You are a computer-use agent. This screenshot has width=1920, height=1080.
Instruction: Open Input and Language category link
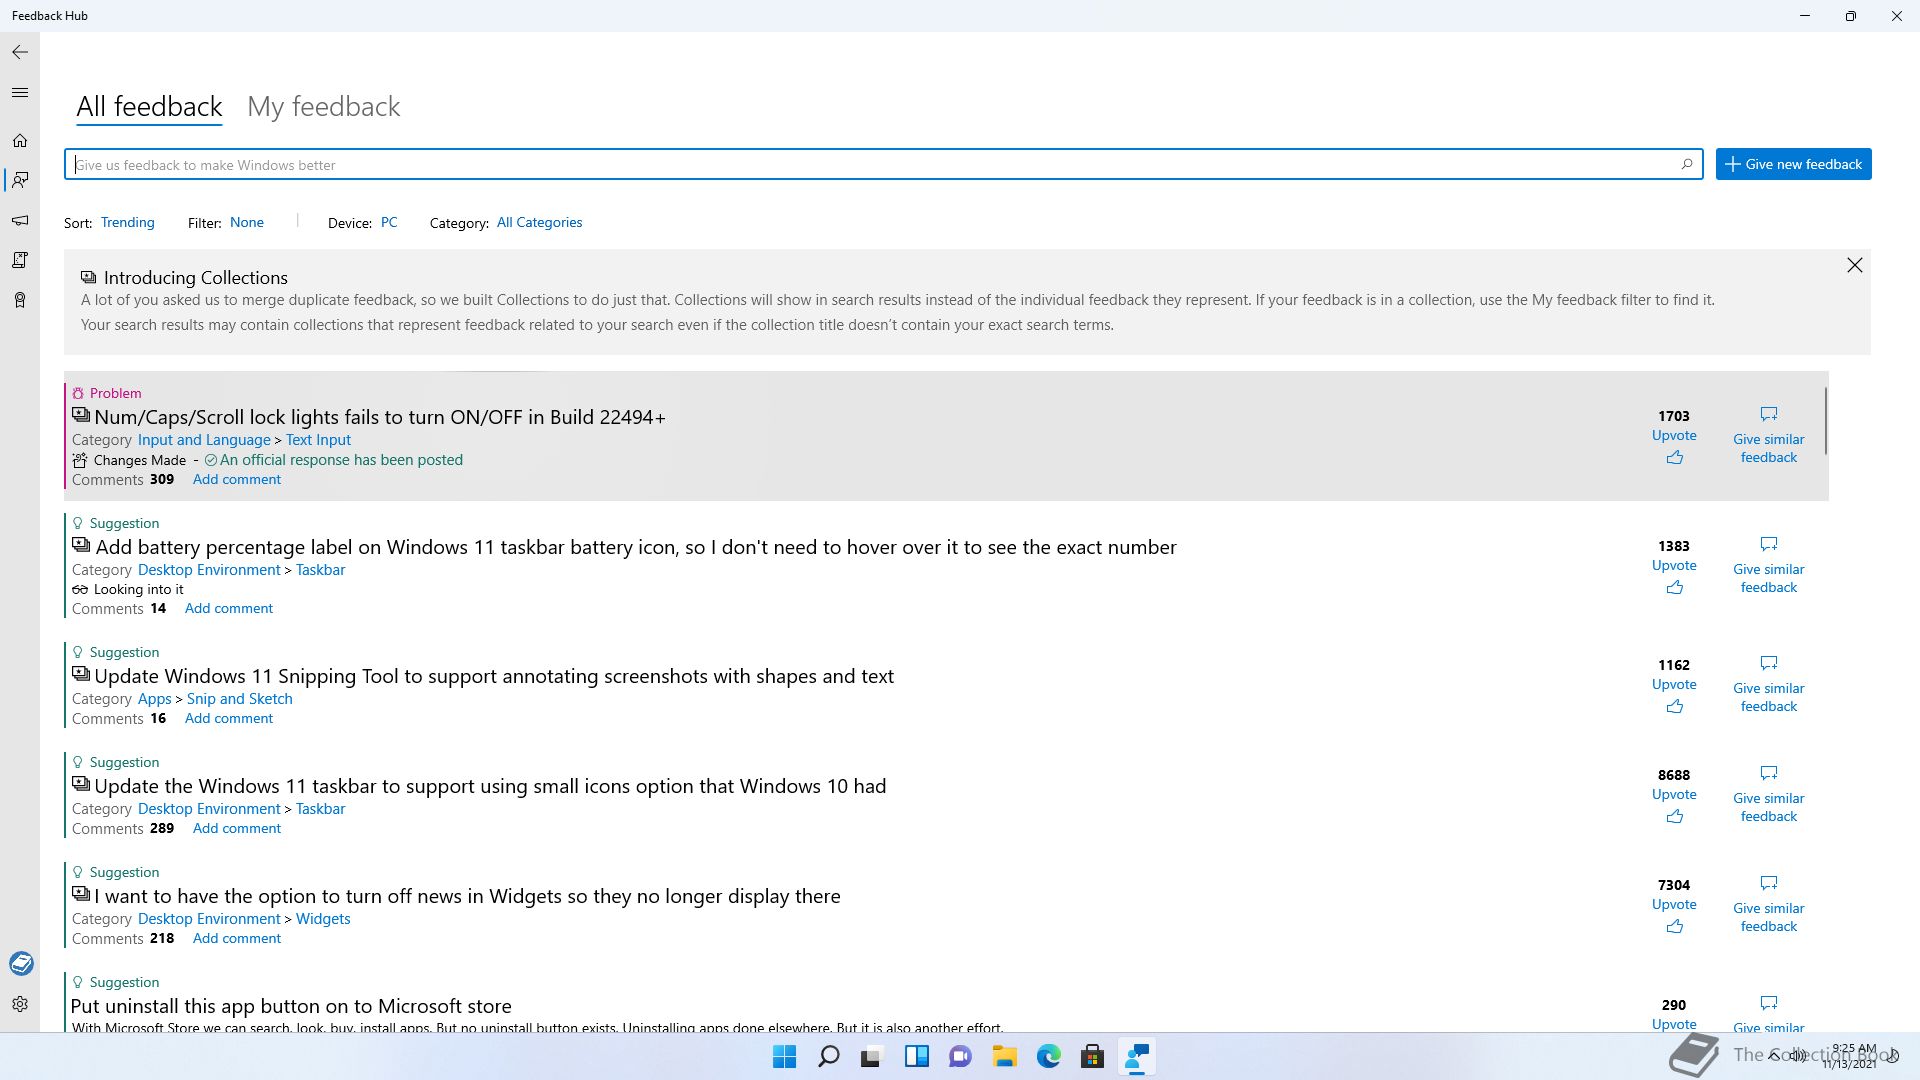point(204,440)
